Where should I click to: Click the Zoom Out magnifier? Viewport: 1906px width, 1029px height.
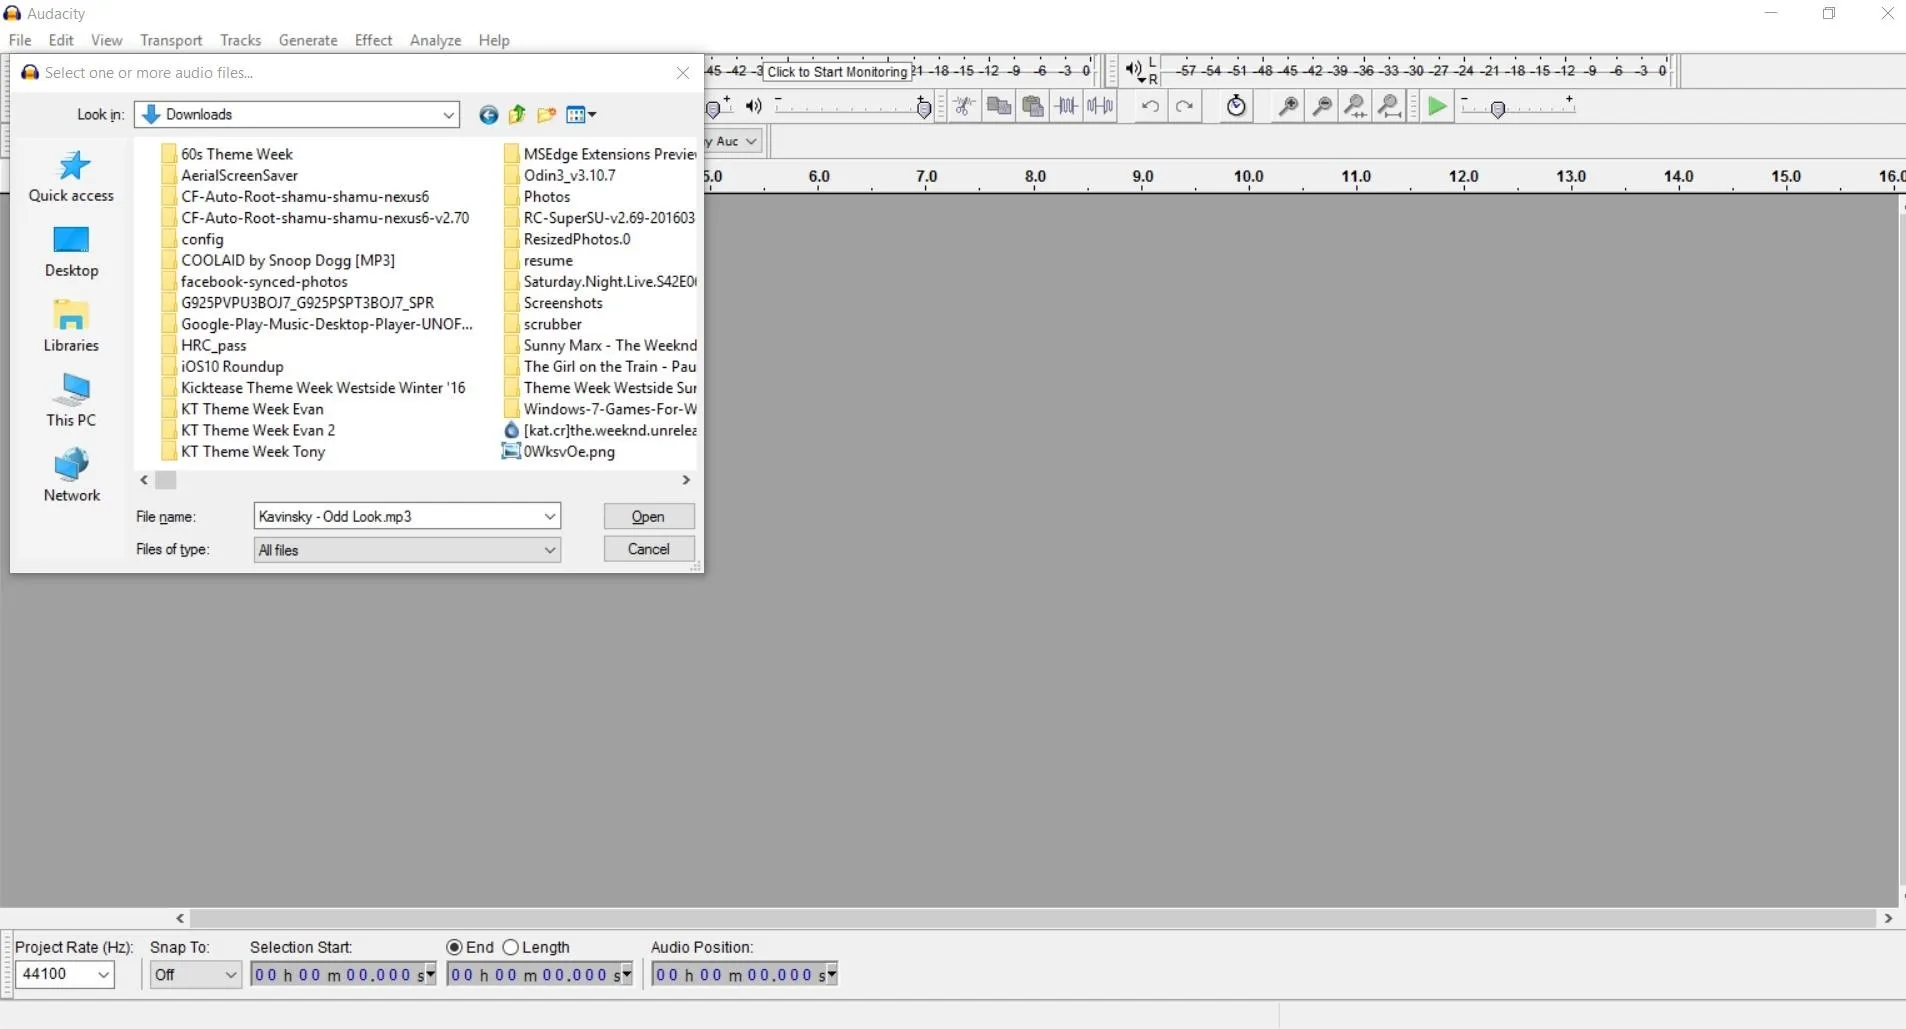pyautogui.click(x=1322, y=106)
